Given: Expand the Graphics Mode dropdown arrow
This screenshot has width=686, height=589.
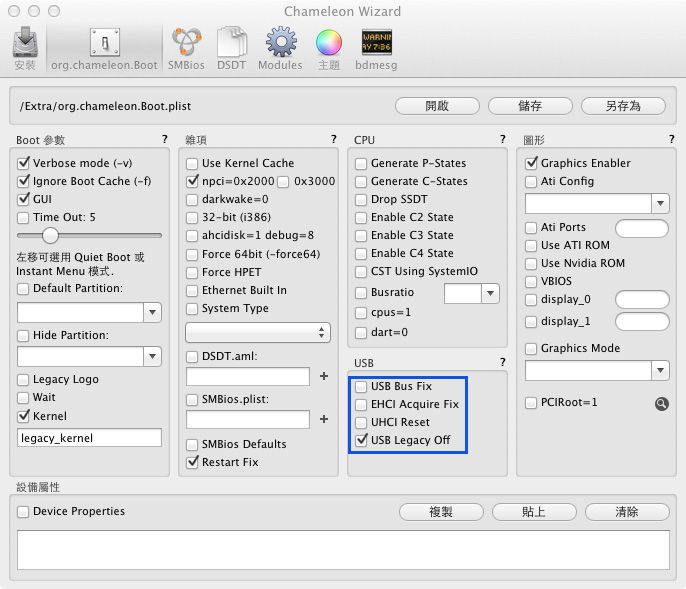Looking at the screenshot, I should (x=660, y=371).
